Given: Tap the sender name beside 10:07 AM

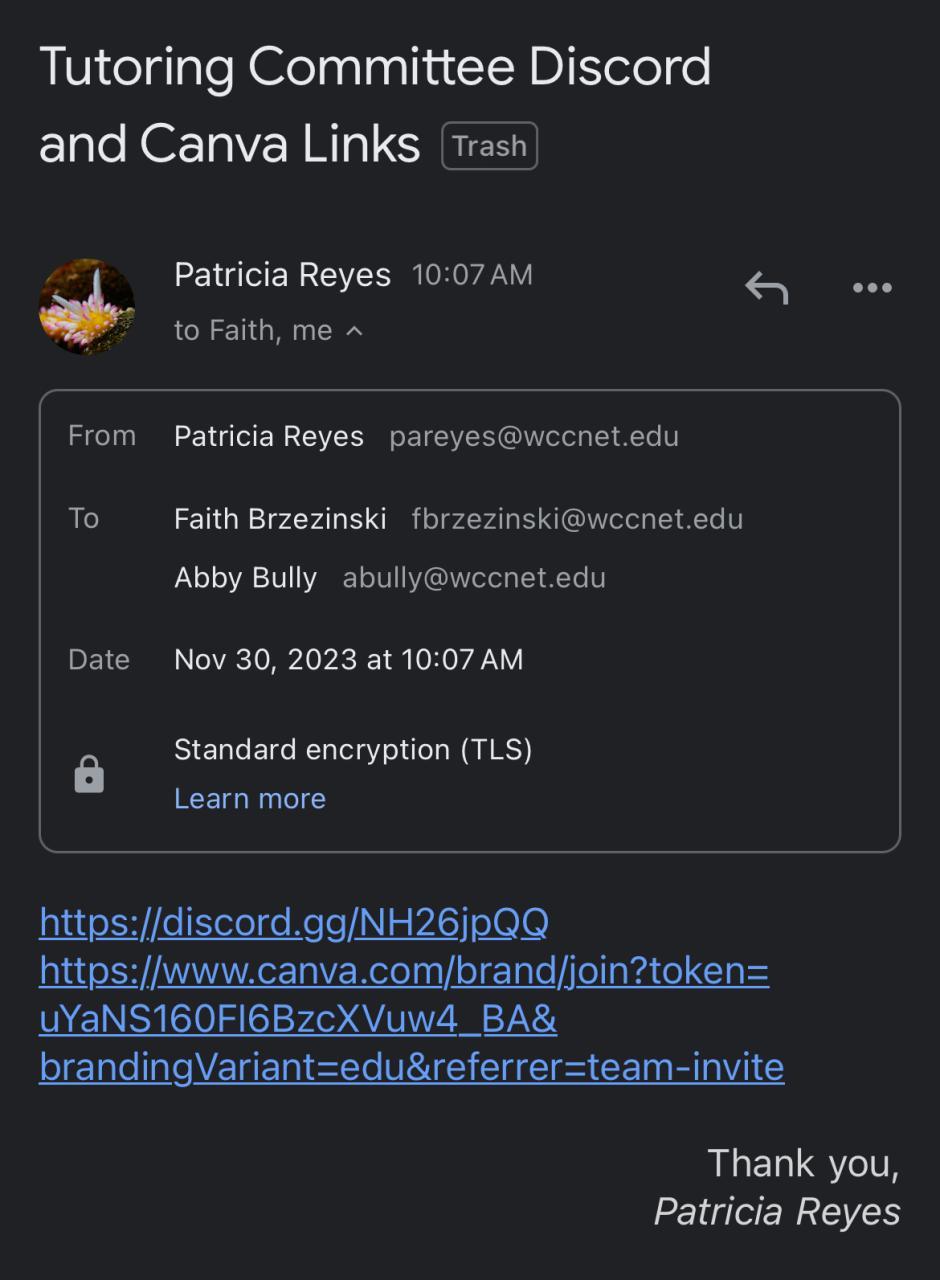Looking at the screenshot, I should point(282,275).
